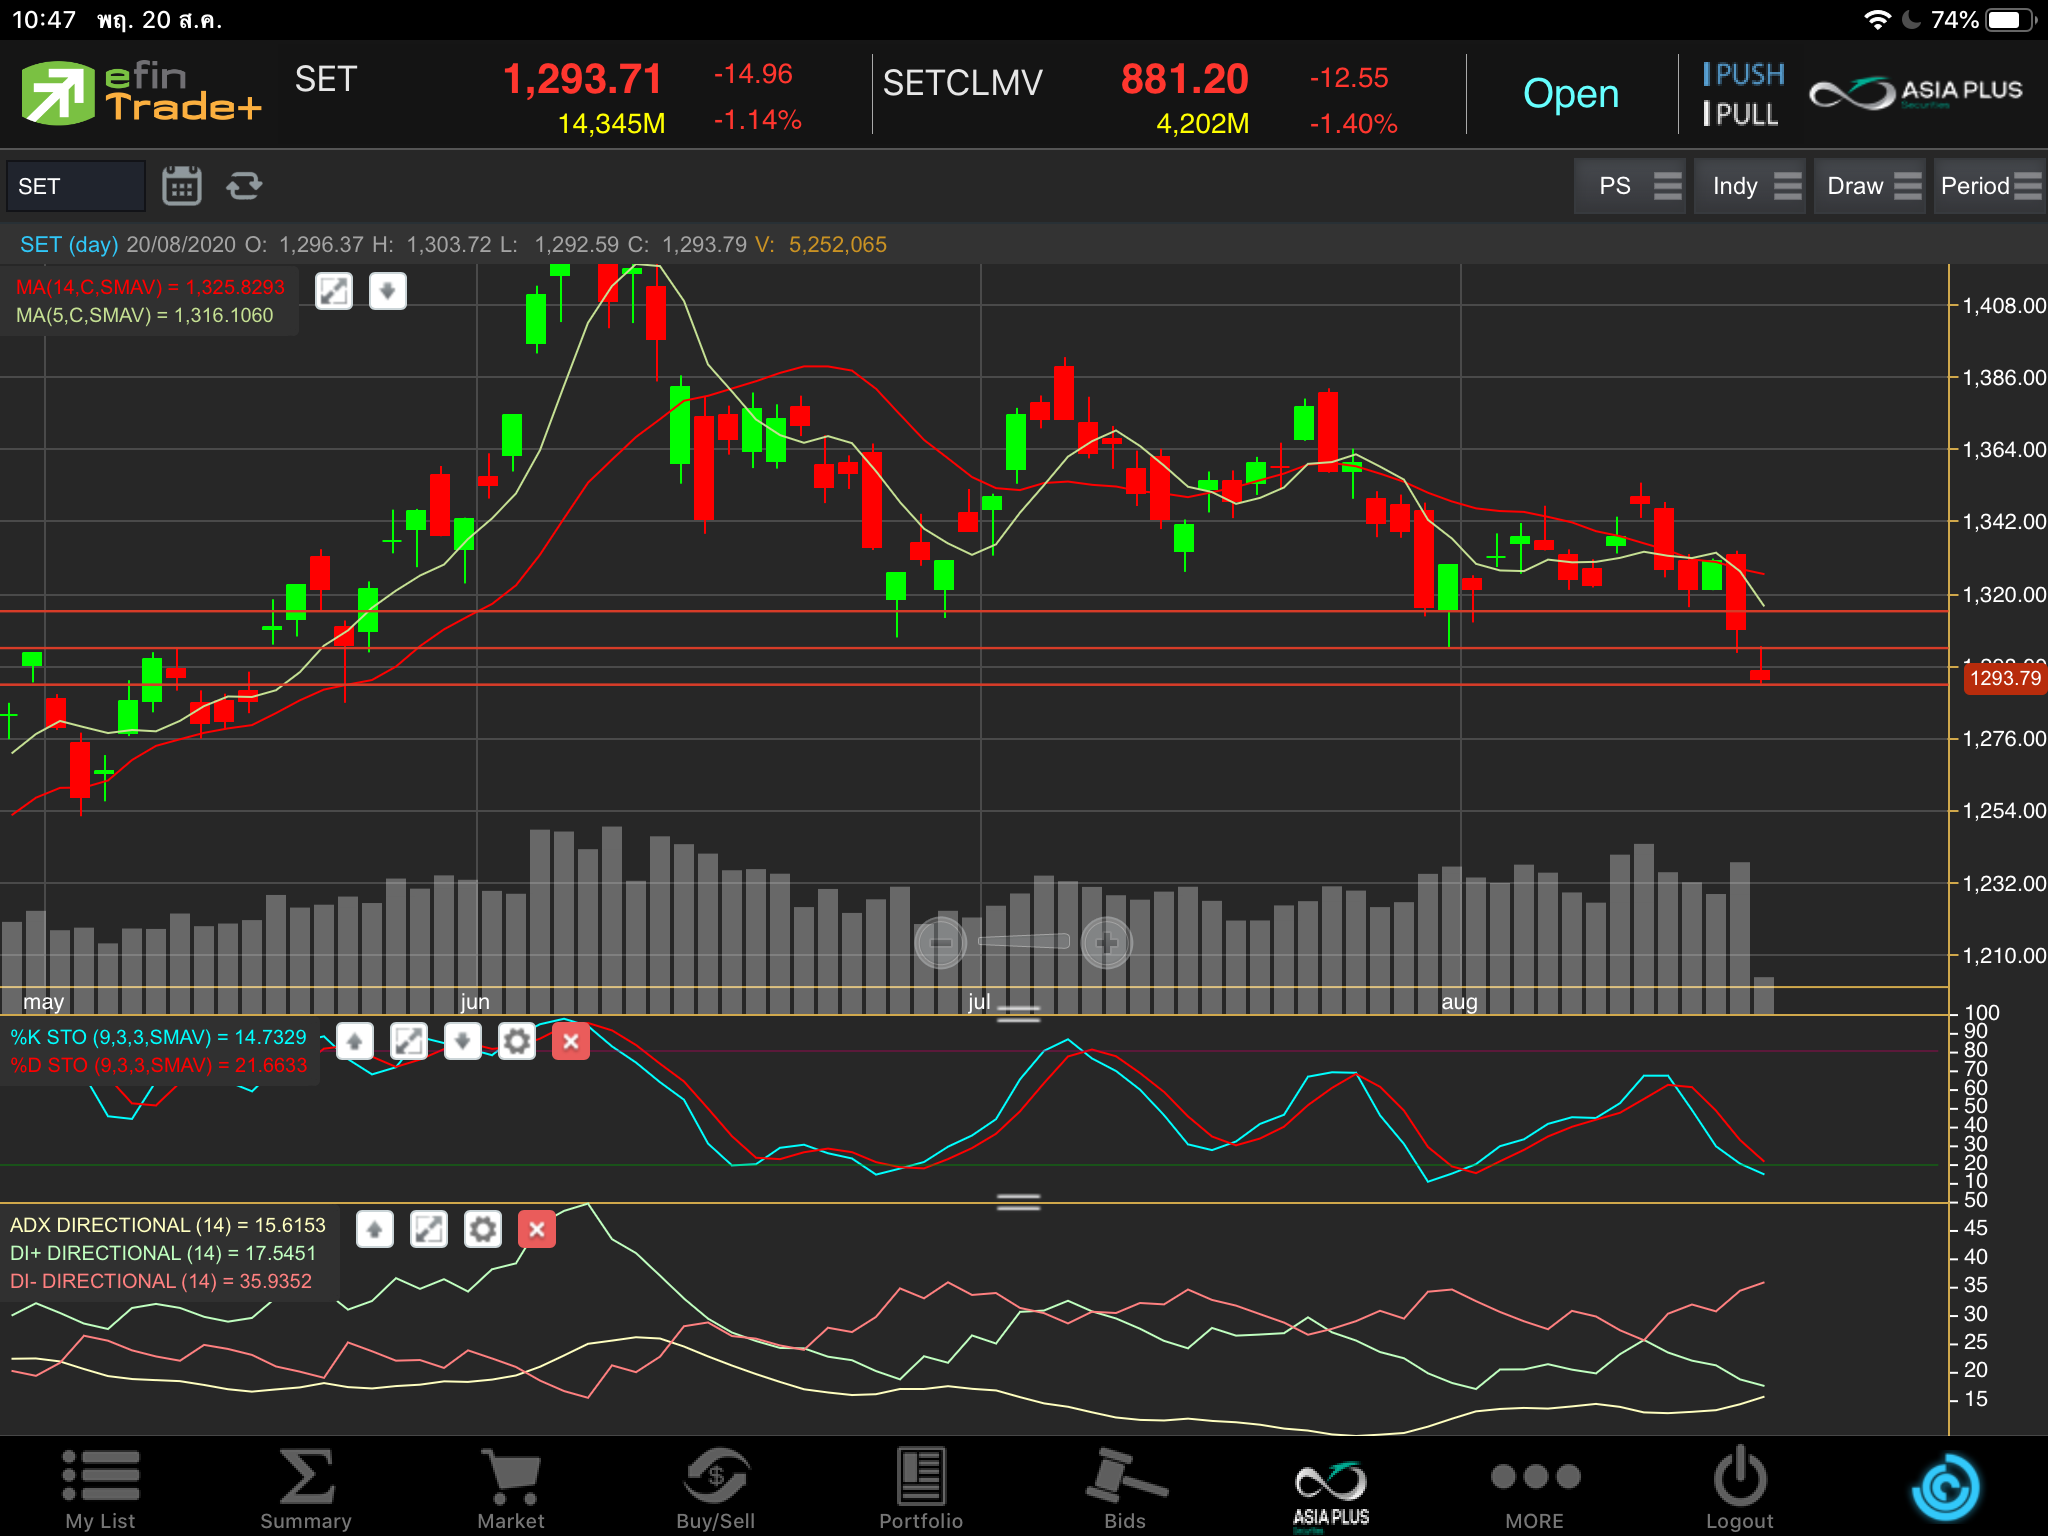Remove the STO indicator panel
This screenshot has height=1536, width=2048.
click(571, 1042)
